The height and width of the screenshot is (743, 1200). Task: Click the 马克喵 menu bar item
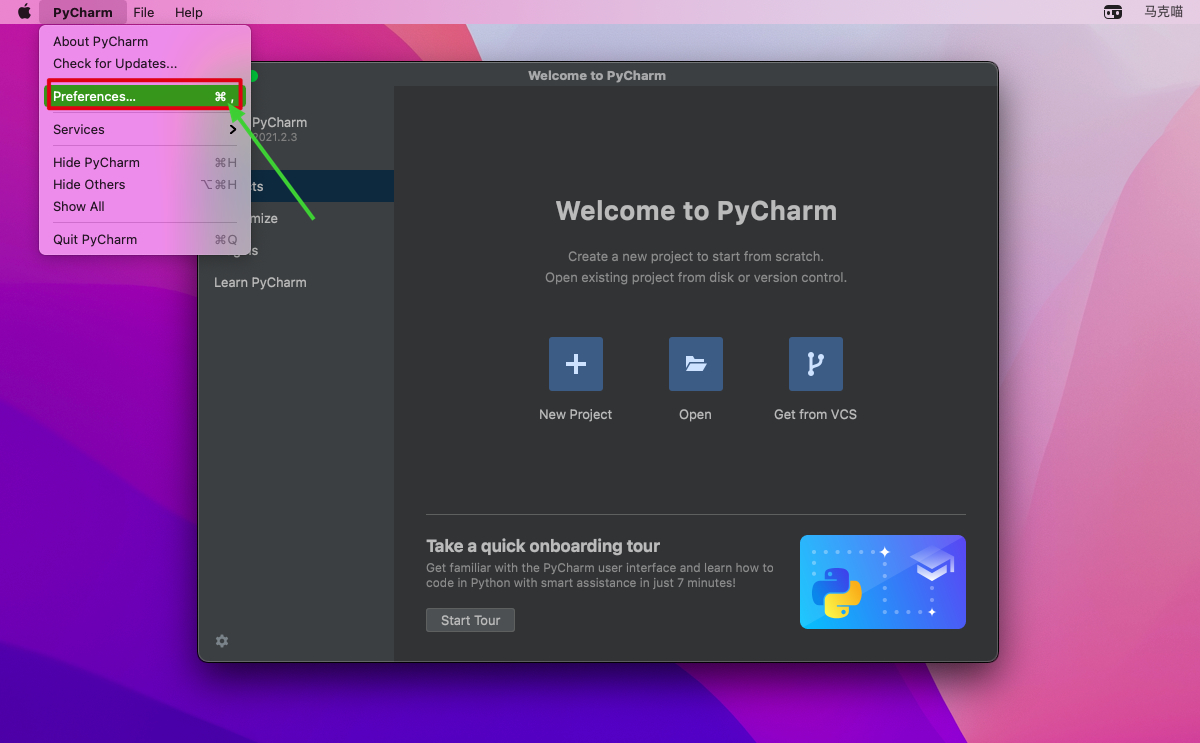coord(1164,12)
